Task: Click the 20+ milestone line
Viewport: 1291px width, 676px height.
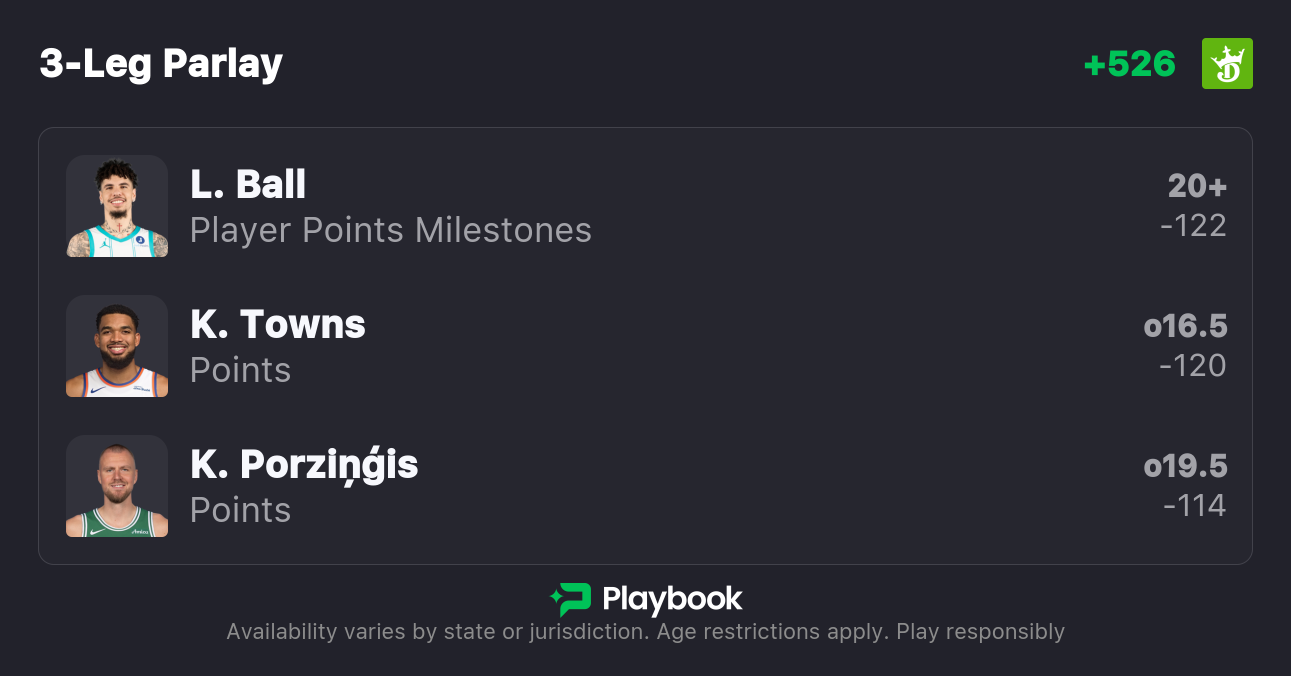Action: pyautogui.click(x=1197, y=186)
